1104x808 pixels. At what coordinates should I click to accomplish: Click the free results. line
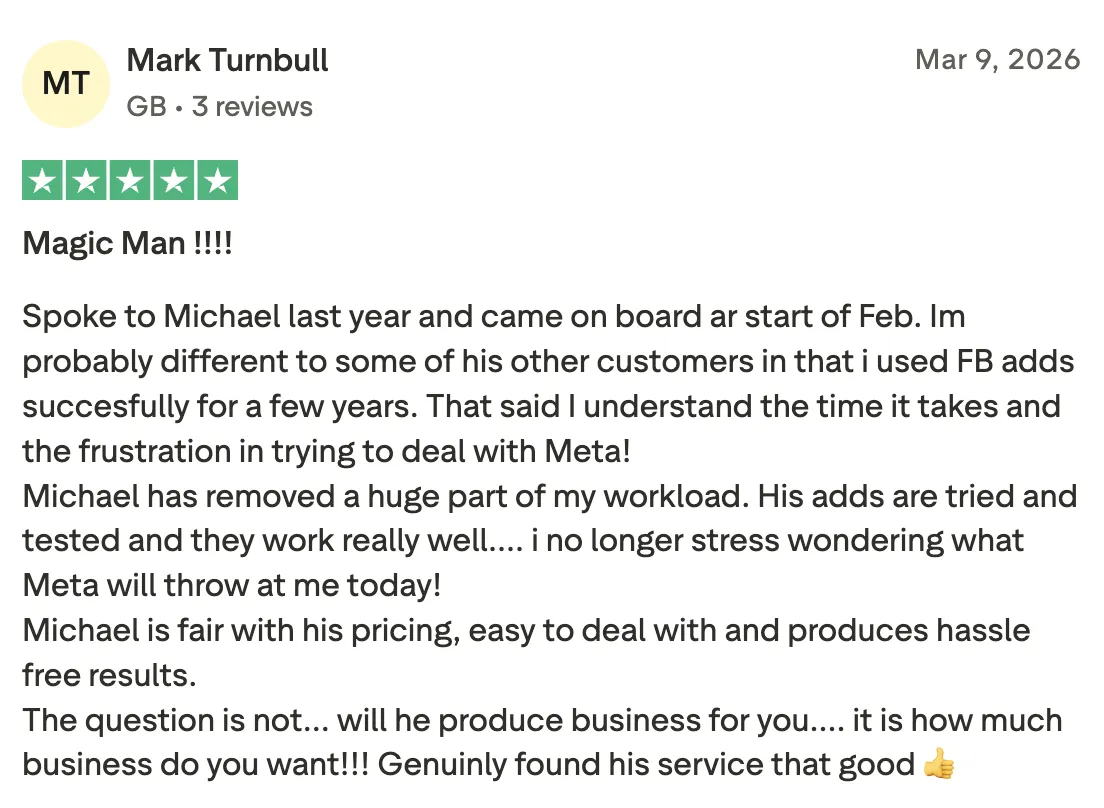click(x=109, y=676)
